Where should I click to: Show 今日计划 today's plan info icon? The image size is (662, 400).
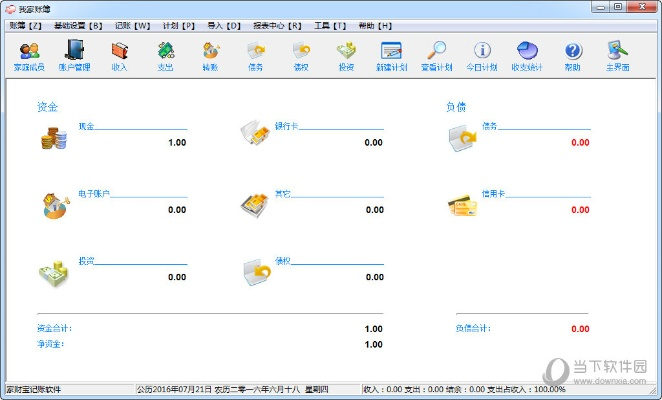click(482, 56)
